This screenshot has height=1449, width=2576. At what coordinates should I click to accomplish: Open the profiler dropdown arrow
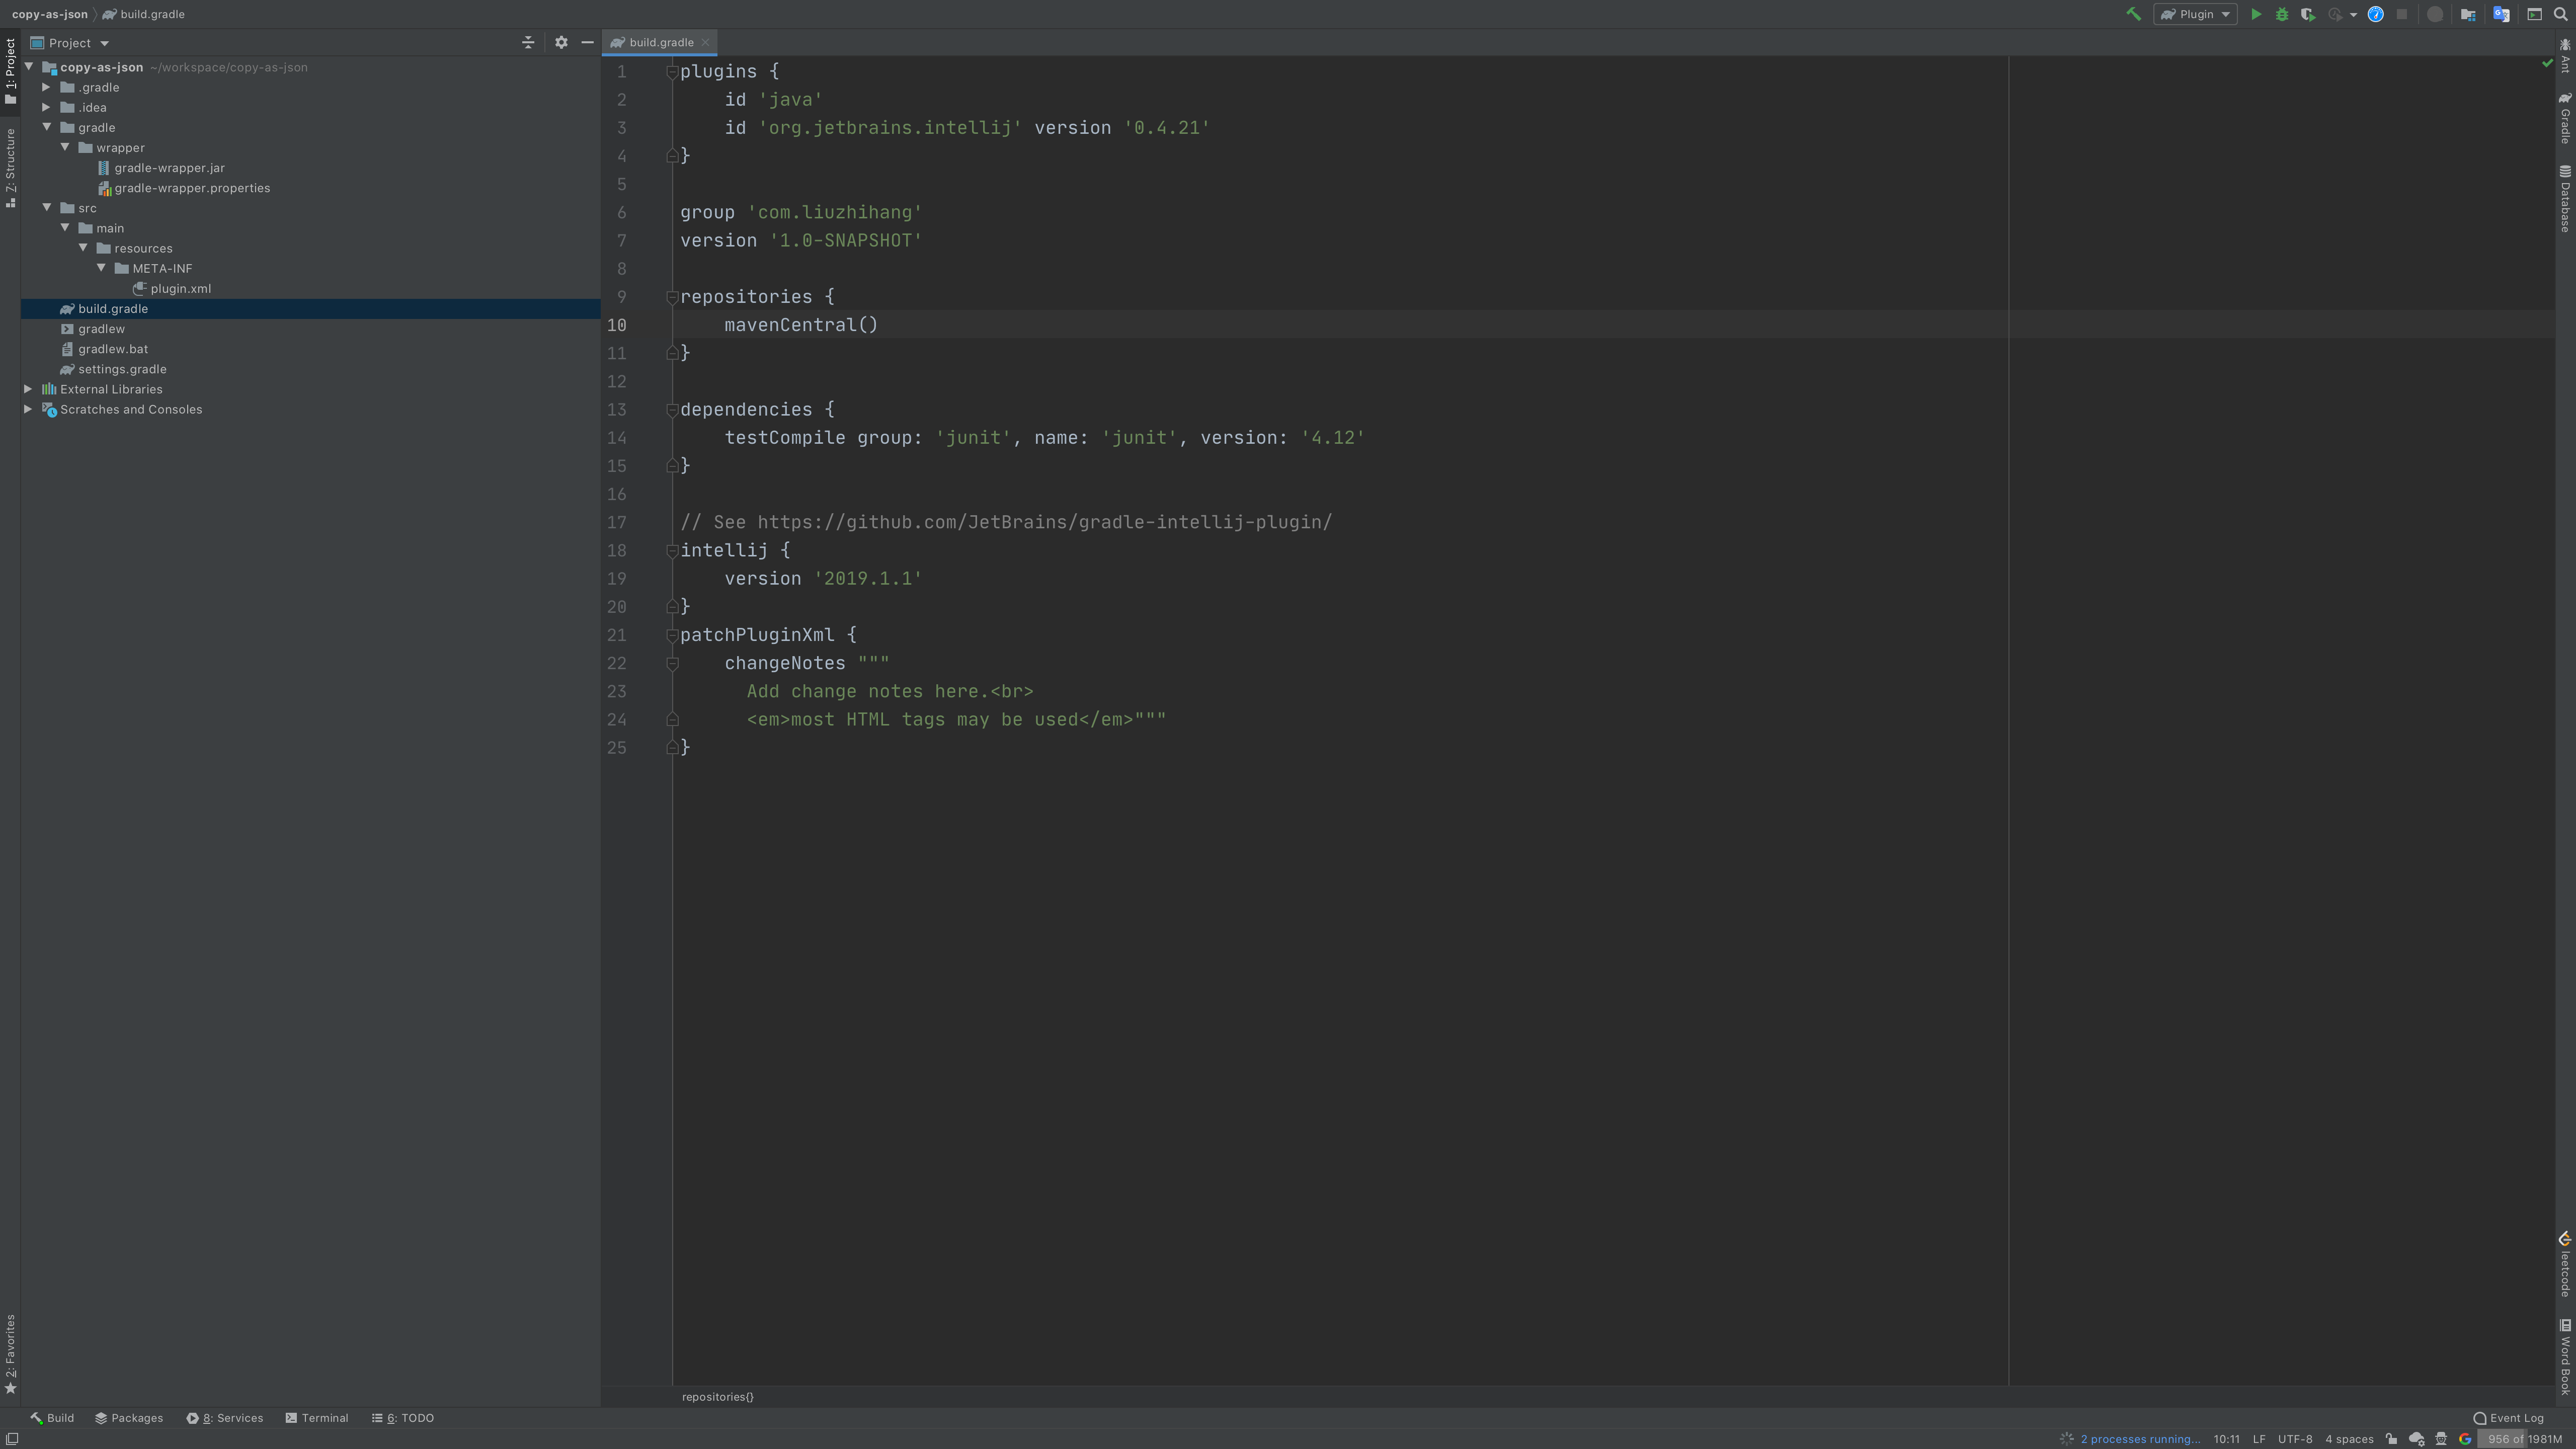coord(2353,15)
